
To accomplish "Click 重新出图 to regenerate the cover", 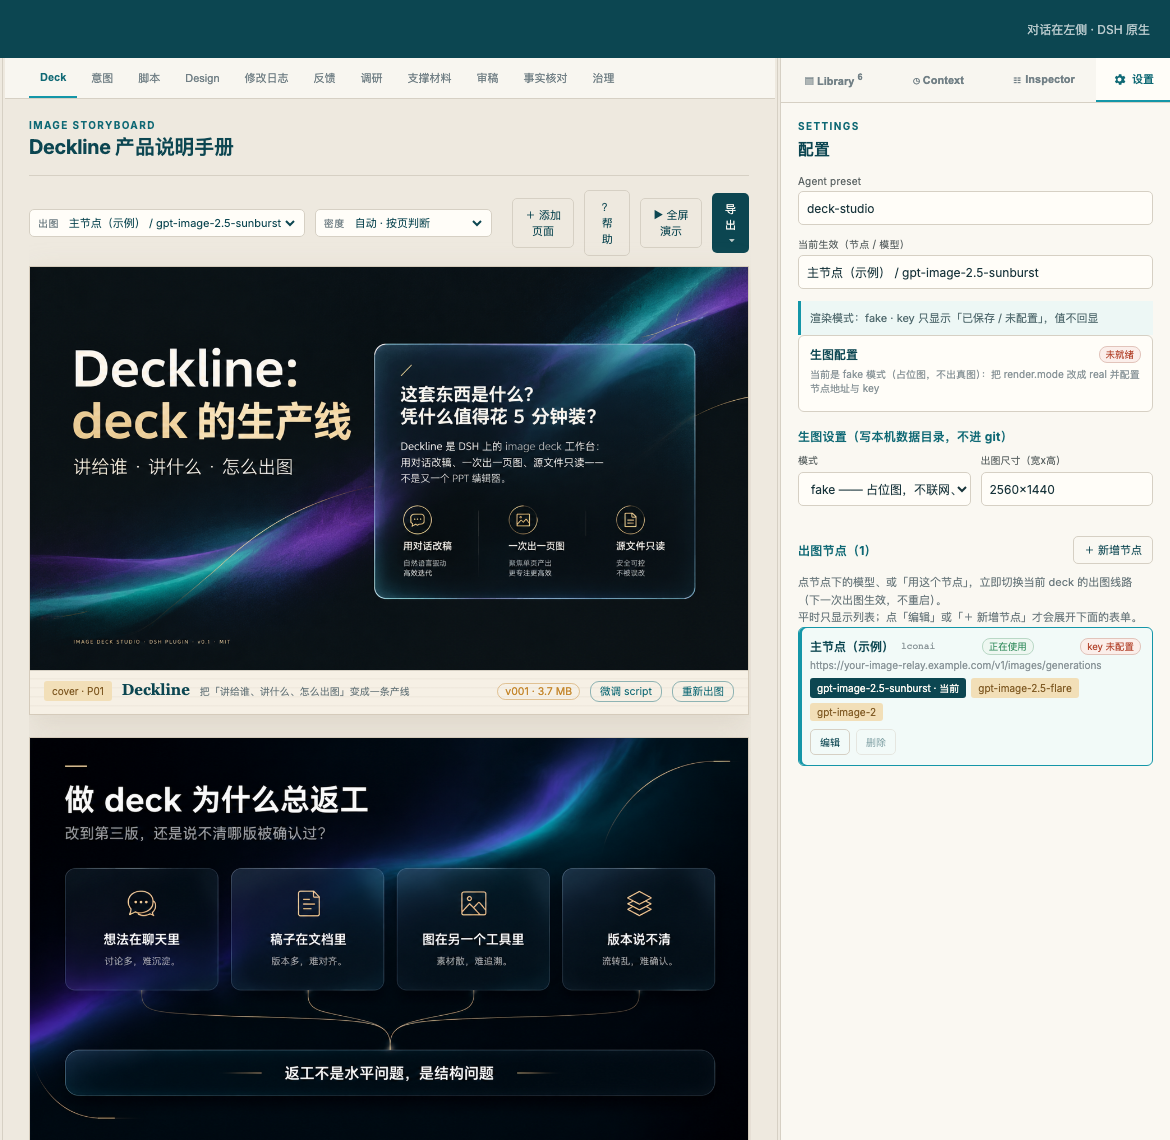I will click(x=703, y=692).
